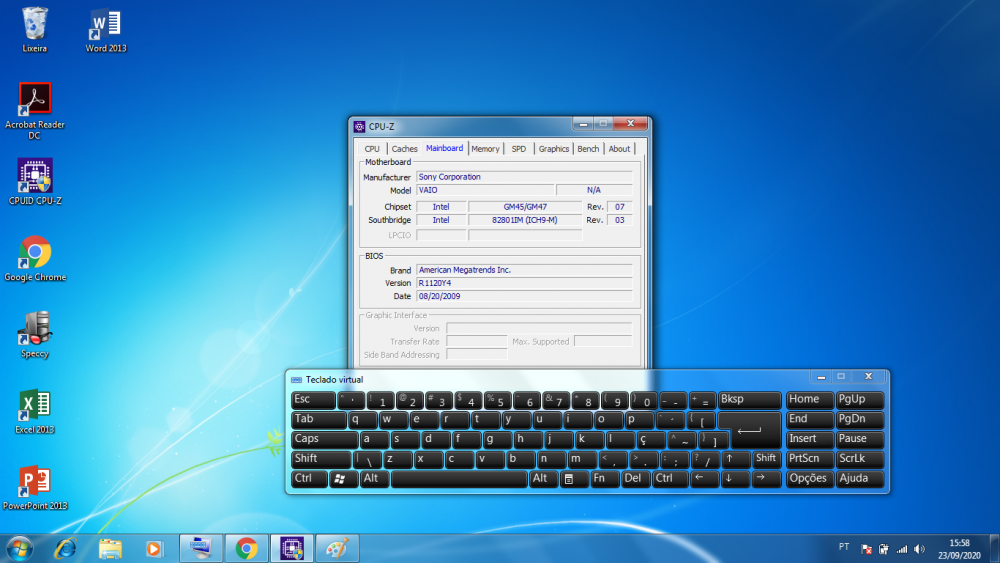Image resolution: width=1000 pixels, height=563 pixels.
Task: Select the PowerPoint 2013 desktop shortcut
Action: pyautogui.click(x=34, y=488)
